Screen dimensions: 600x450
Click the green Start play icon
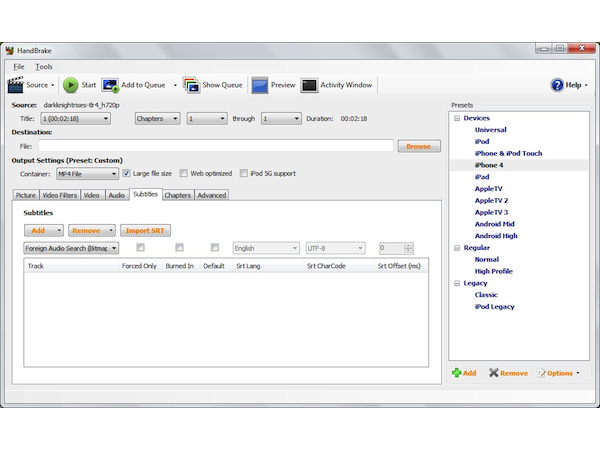[x=70, y=85]
